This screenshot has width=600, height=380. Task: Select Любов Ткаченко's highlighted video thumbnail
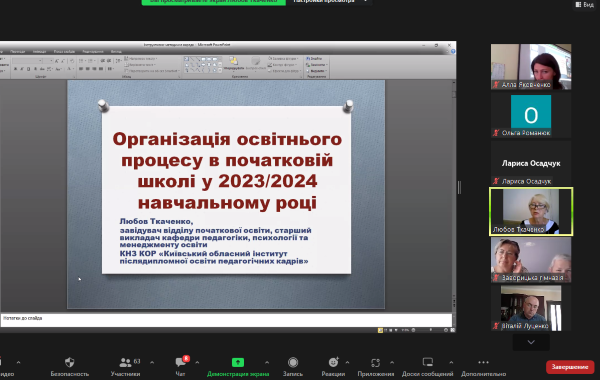coord(531,212)
